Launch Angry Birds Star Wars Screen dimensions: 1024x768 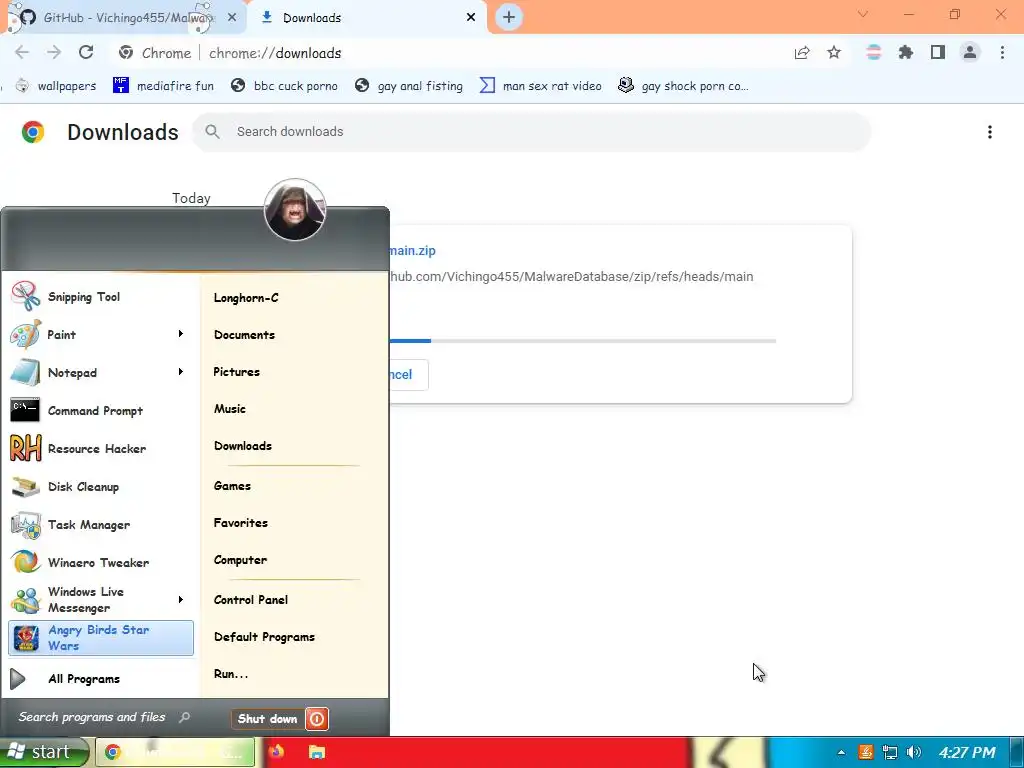(x=101, y=637)
